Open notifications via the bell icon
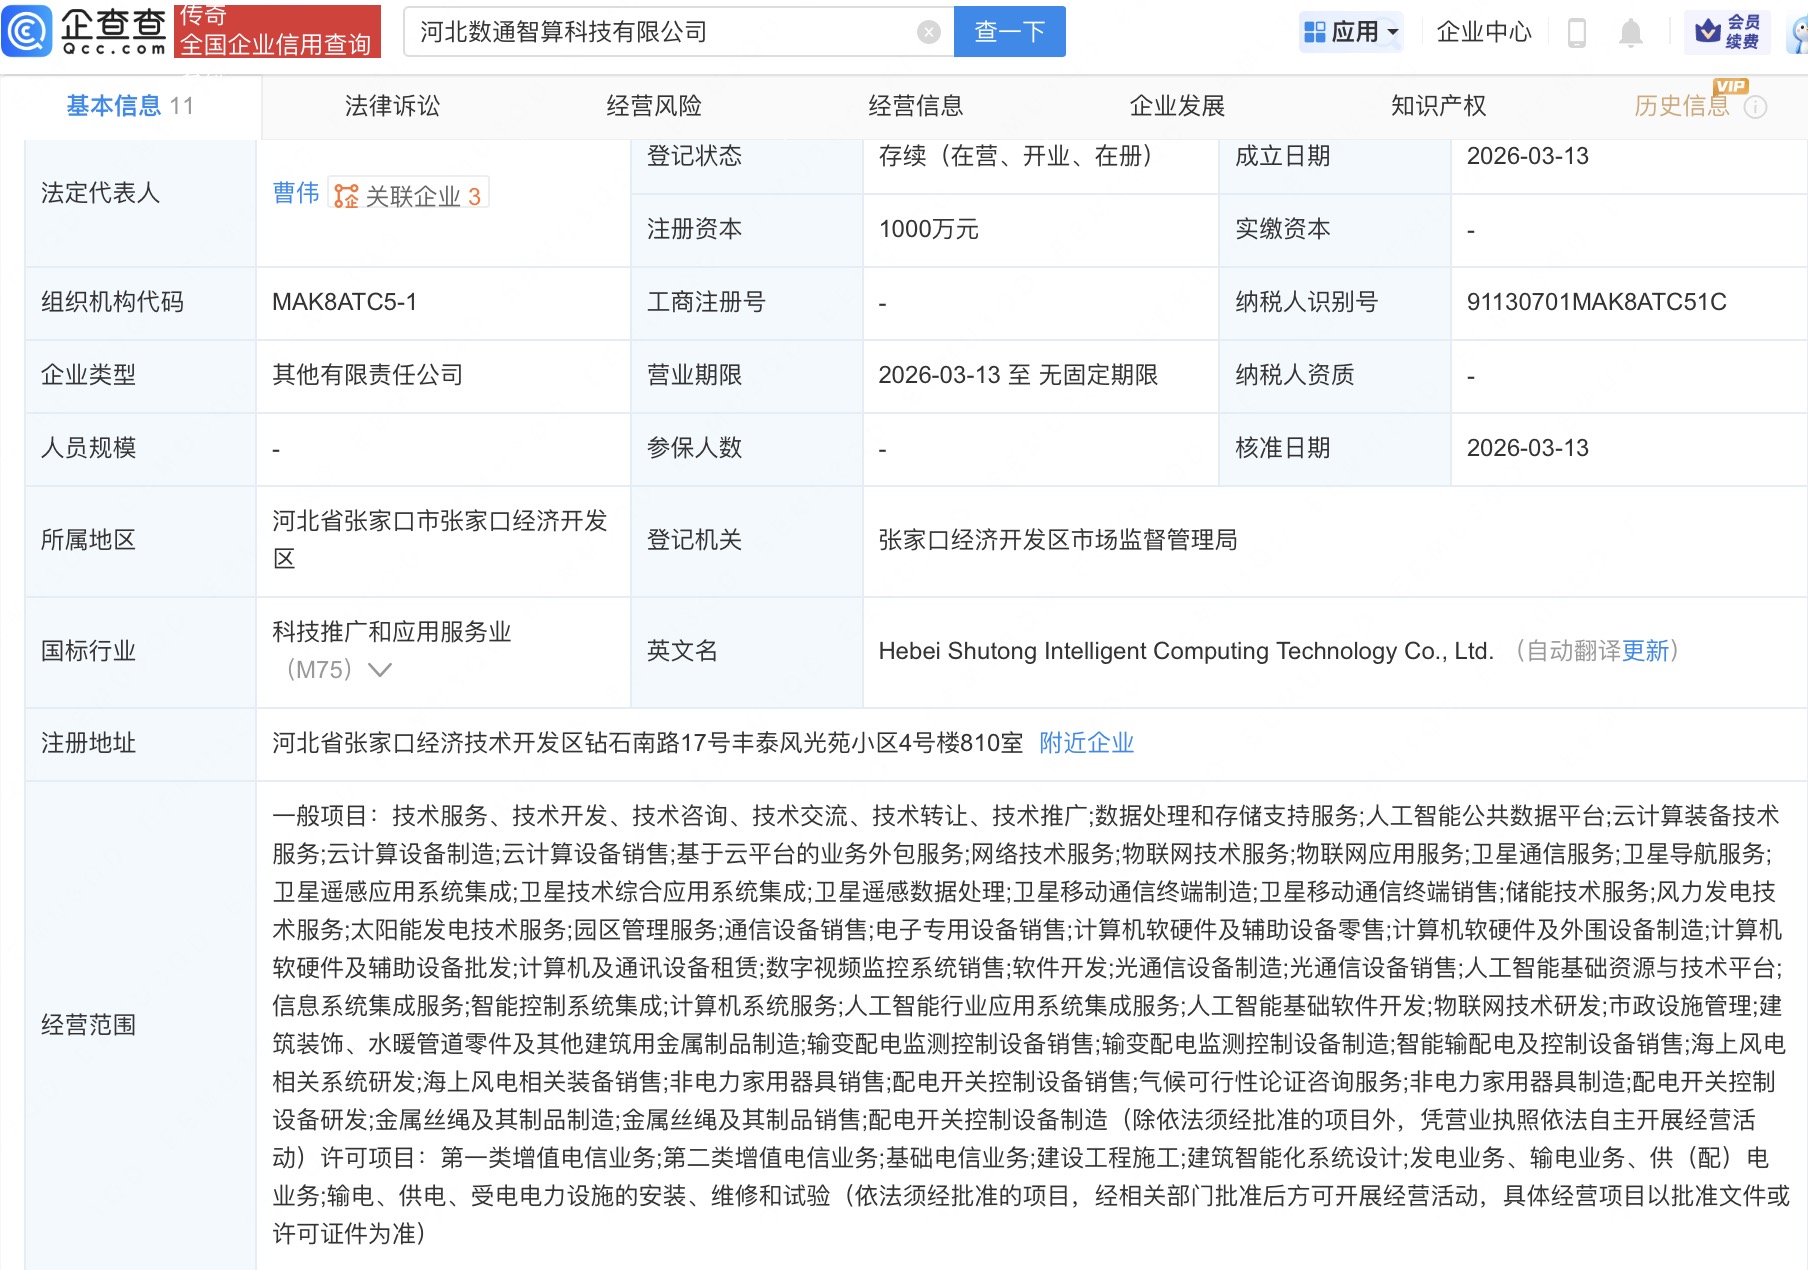Image resolution: width=1808 pixels, height=1270 pixels. (x=1630, y=31)
